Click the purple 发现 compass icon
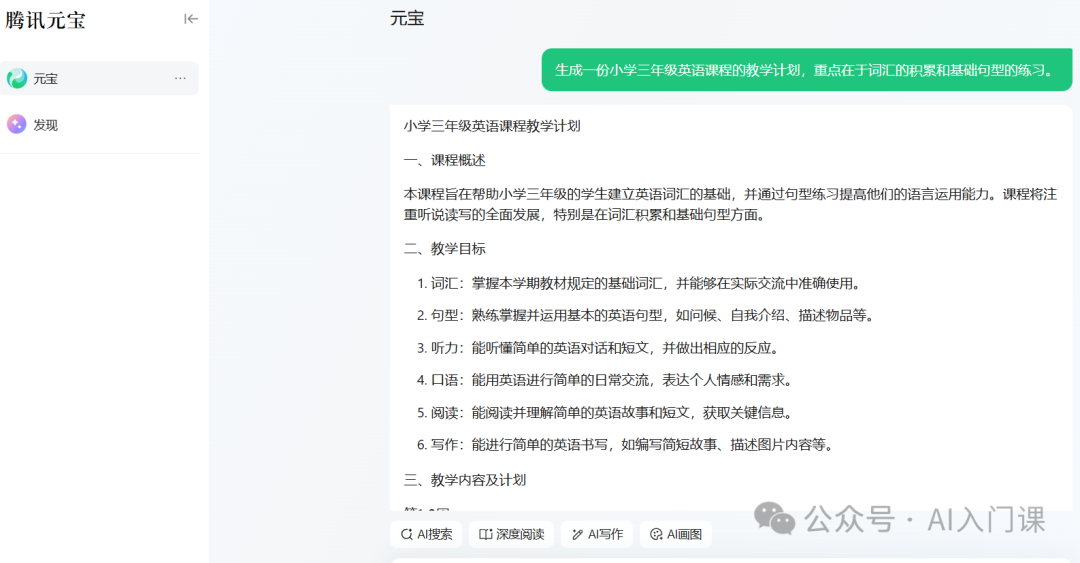1080x563 pixels. click(17, 125)
